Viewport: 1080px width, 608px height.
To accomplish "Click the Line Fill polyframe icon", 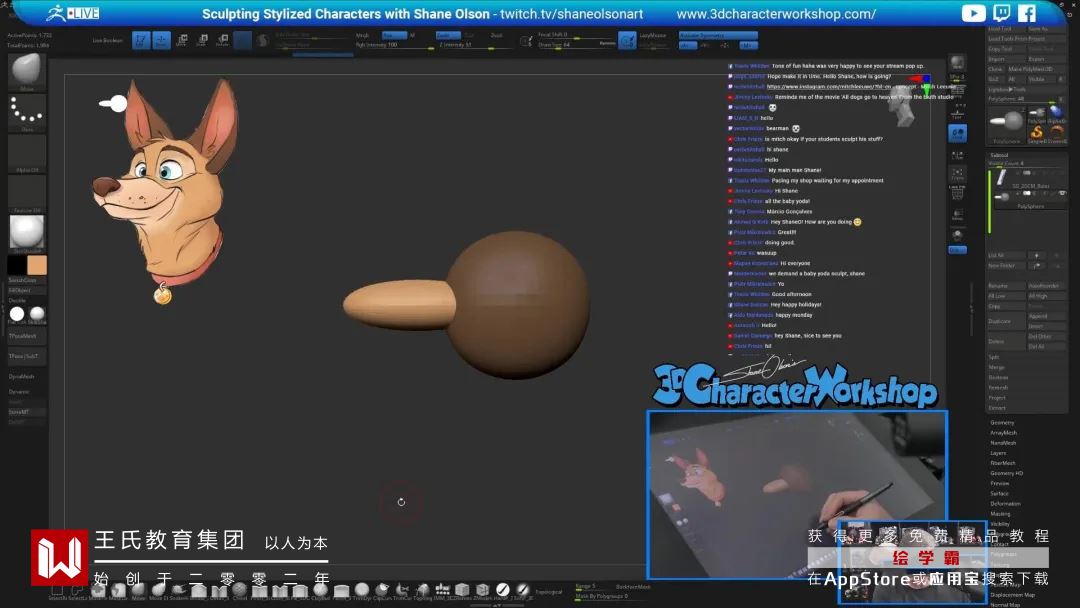I will pyautogui.click(x=957, y=193).
